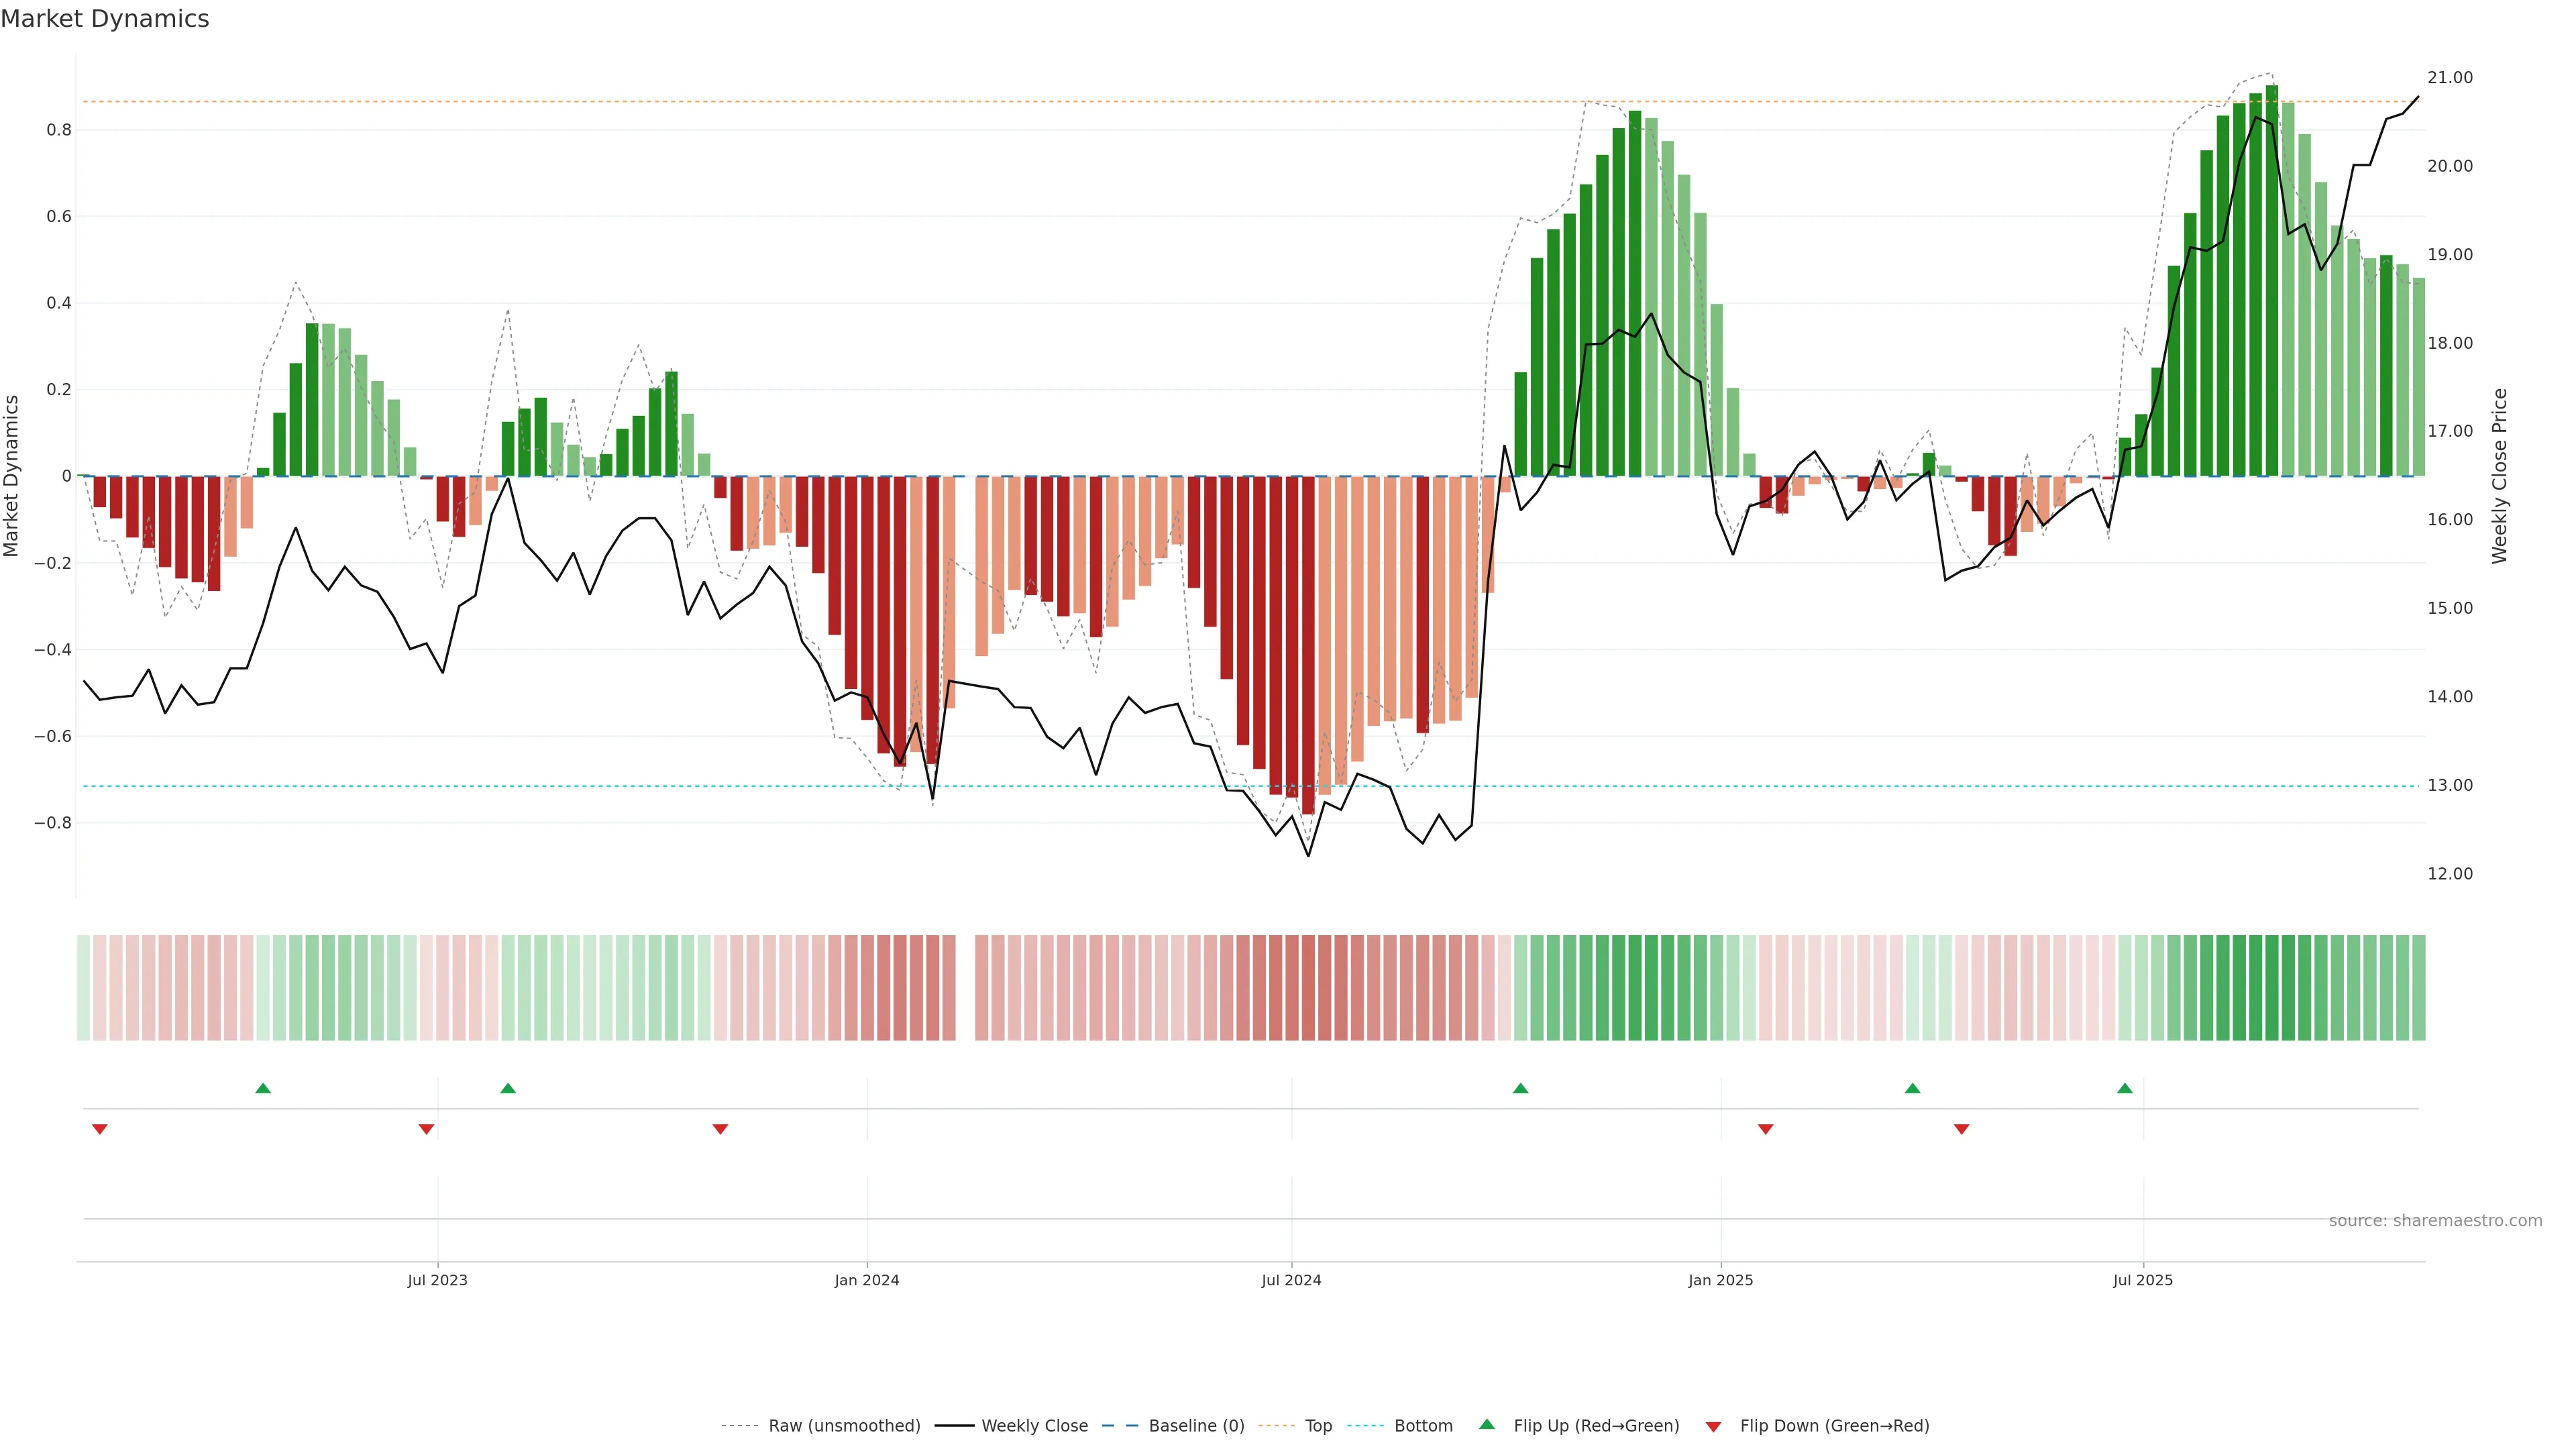
Task: Click the red Flip Down legend triangle
Action: [1713, 1426]
